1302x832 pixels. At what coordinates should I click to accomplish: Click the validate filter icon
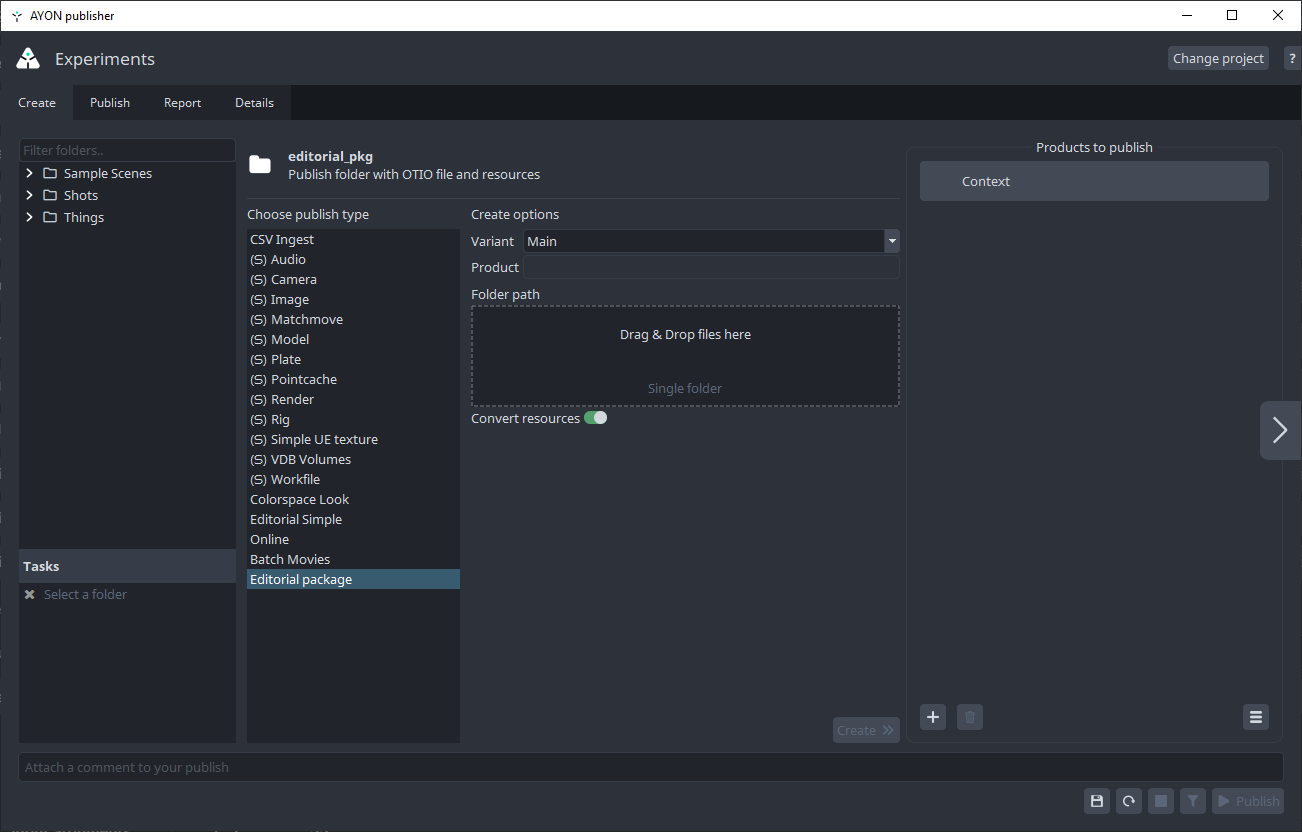point(1192,801)
